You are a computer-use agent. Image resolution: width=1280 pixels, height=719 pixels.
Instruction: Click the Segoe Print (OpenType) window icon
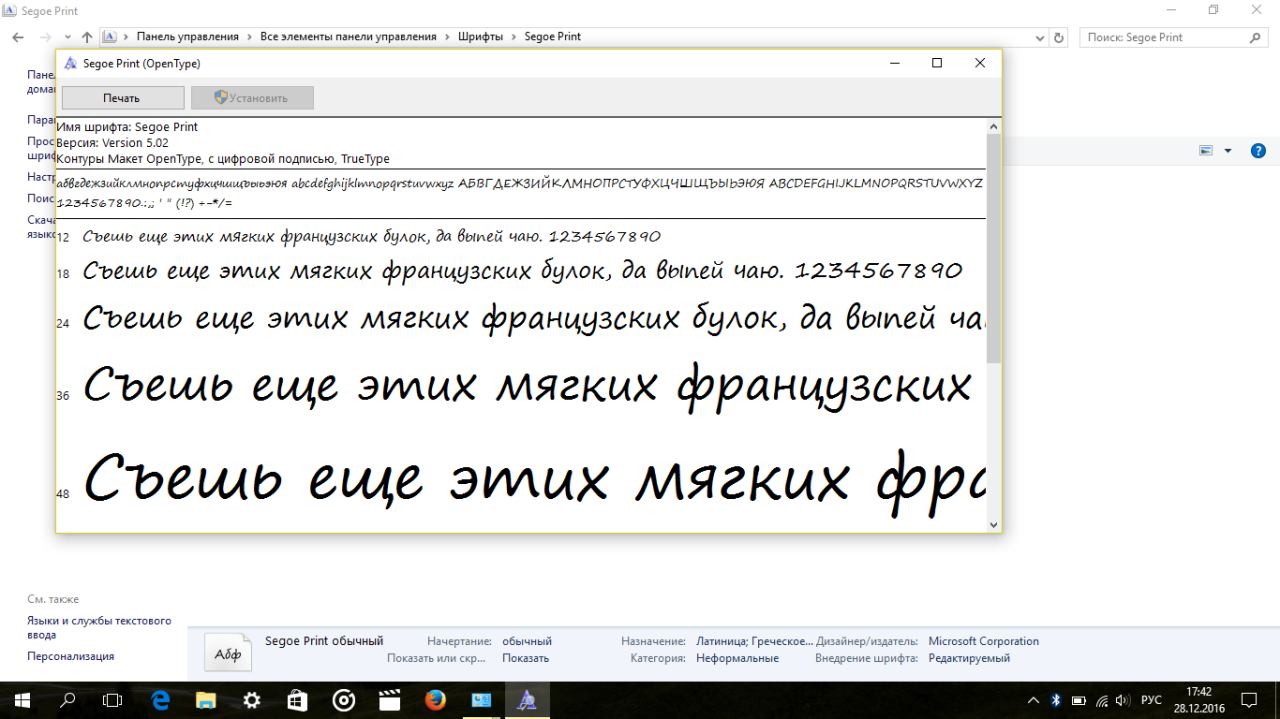(x=70, y=63)
